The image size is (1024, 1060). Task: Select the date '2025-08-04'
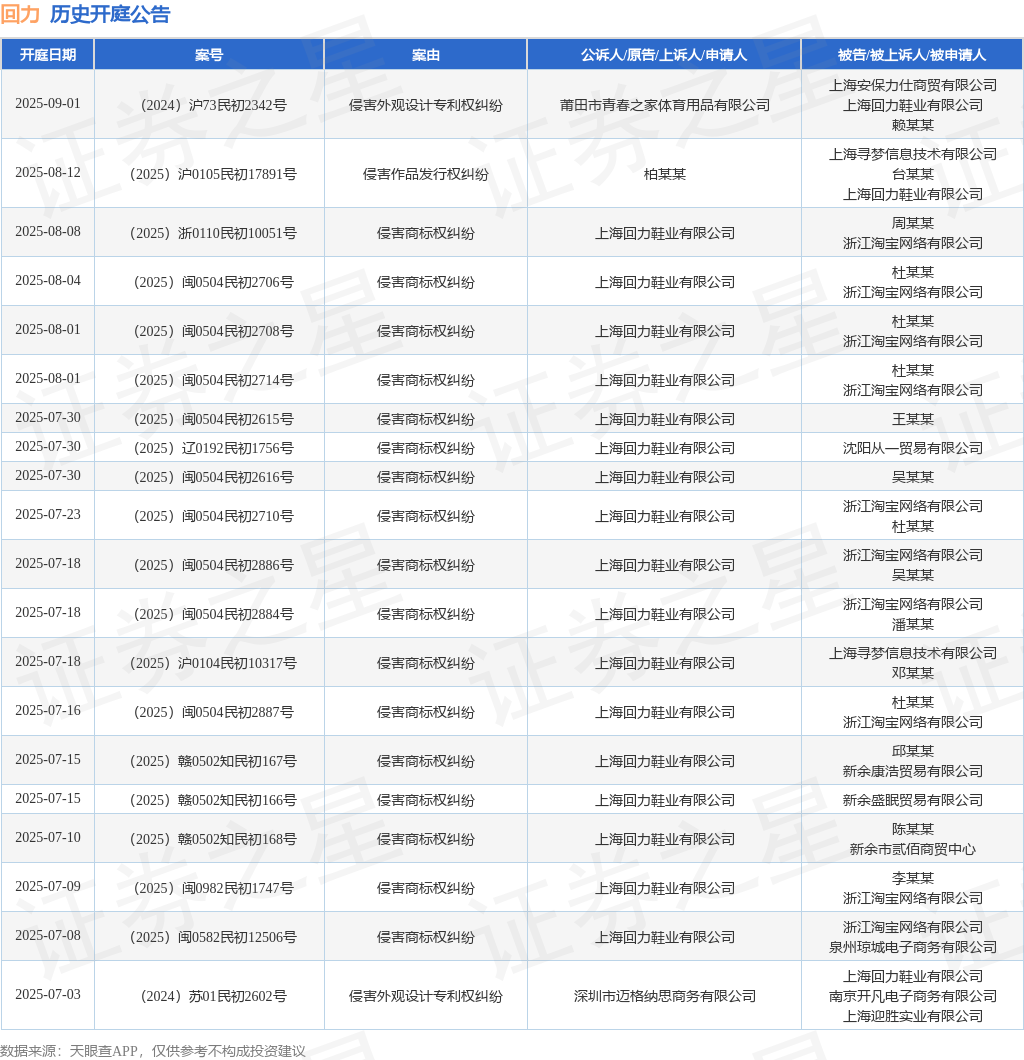(48, 281)
